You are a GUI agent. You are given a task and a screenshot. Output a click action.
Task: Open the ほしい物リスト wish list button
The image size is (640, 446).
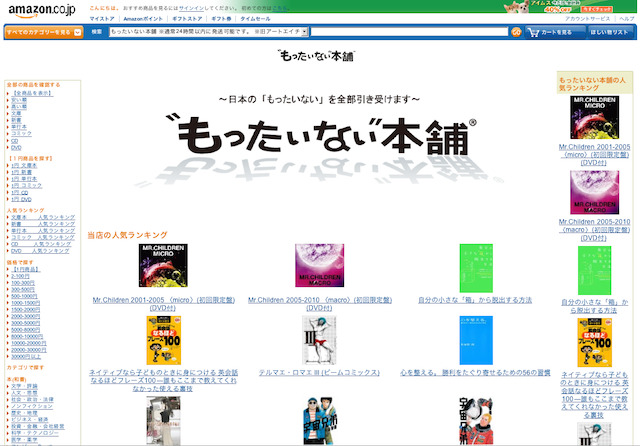(610, 32)
